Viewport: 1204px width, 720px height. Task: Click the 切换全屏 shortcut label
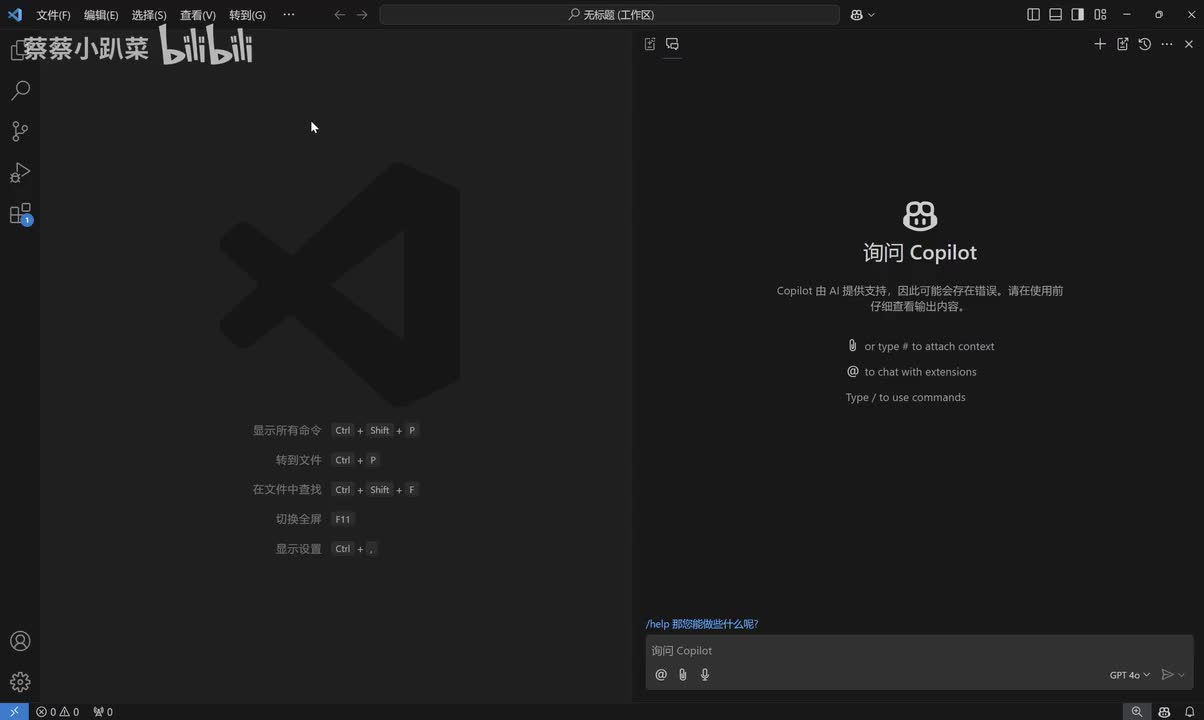(299, 519)
